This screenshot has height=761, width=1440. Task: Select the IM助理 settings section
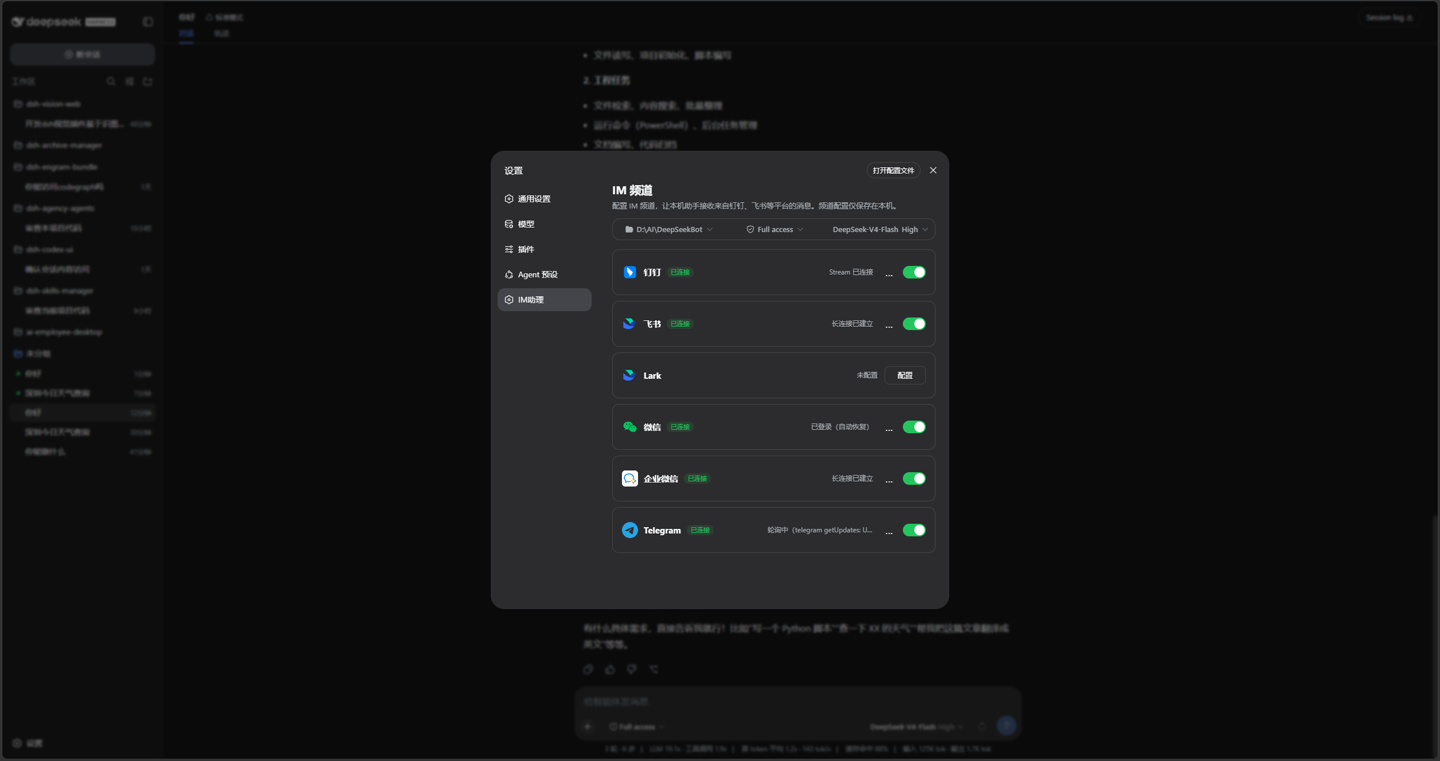[544, 300]
